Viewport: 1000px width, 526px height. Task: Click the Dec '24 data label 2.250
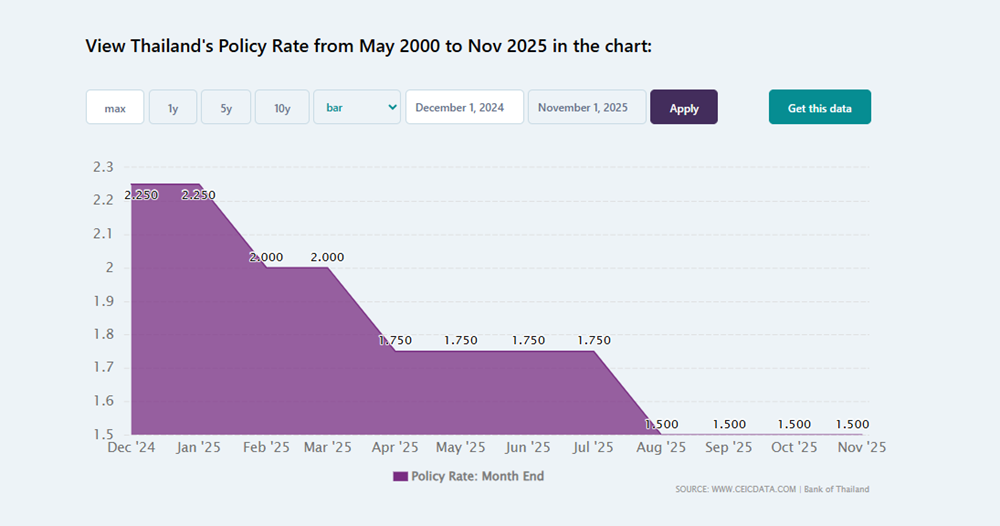[142, 195]
